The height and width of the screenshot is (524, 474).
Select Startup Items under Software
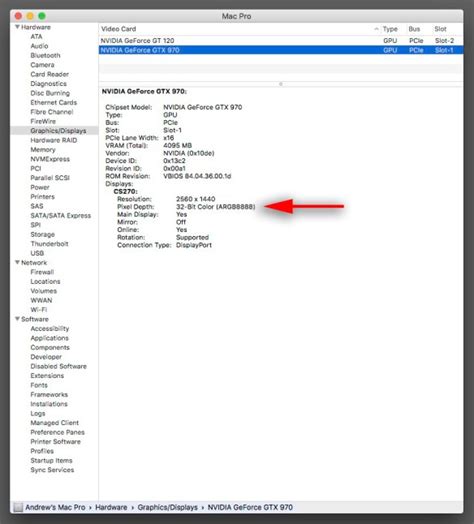coord(51,460)
